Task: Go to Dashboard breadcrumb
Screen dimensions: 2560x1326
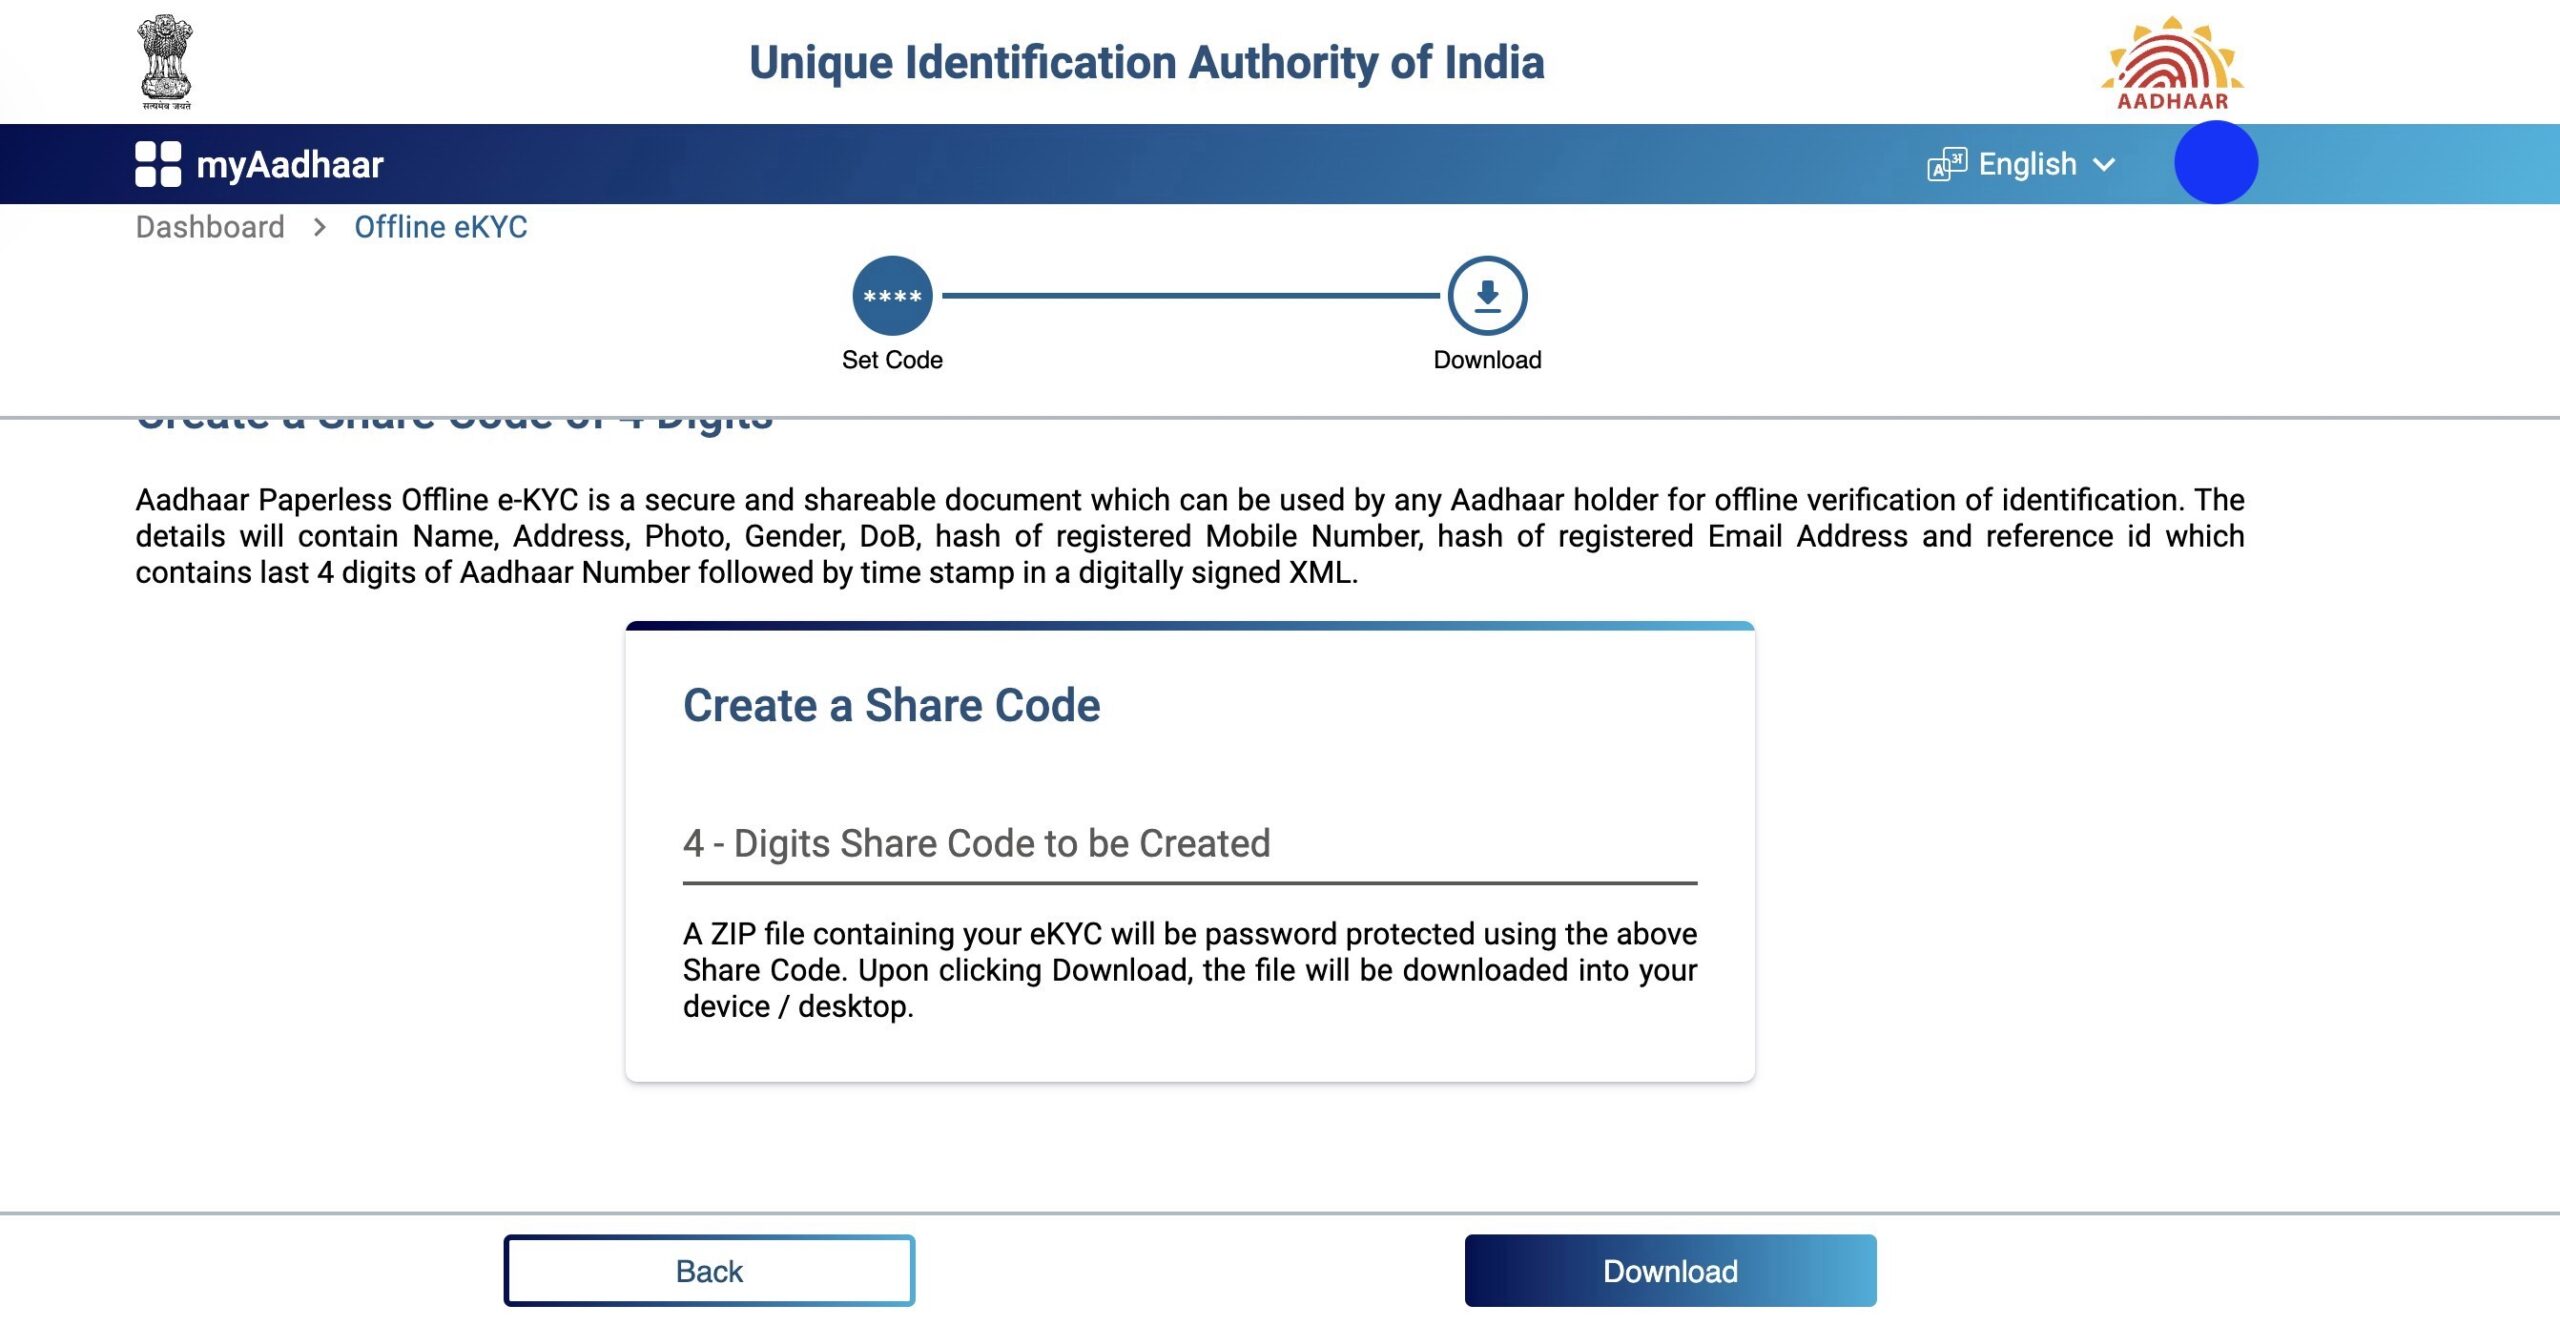Action: click(x=210, y=227)
